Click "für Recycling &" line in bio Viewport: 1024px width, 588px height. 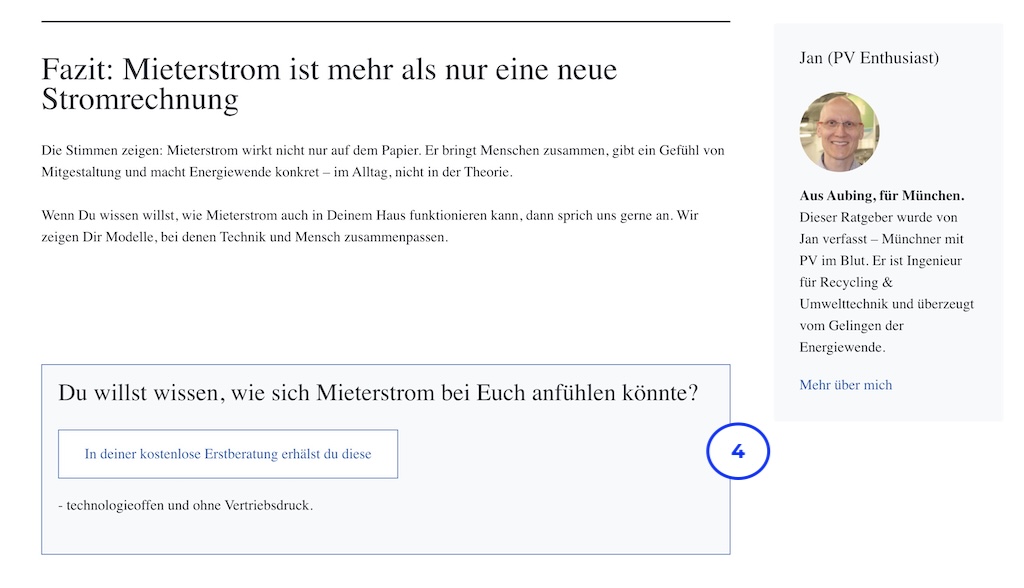coord(846,282)
